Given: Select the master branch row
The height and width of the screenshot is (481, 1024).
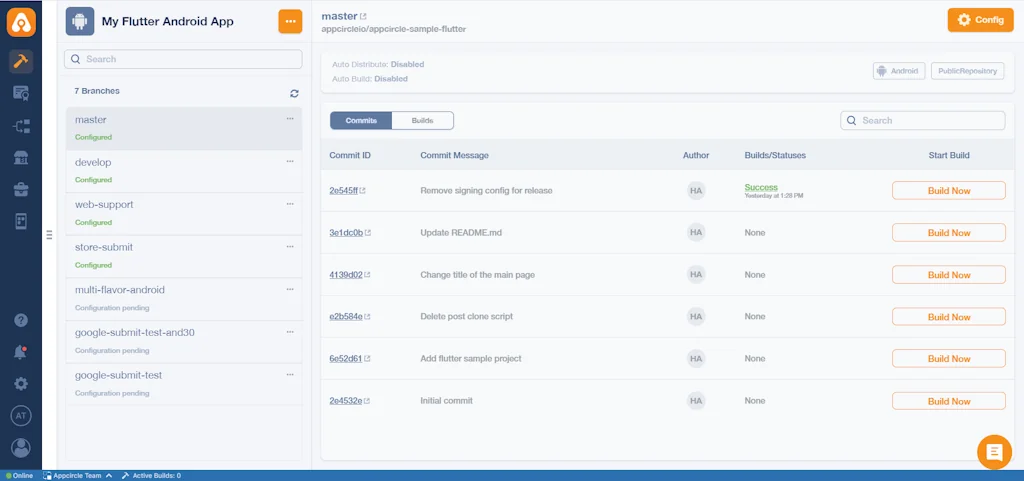Looking at the screenshot, I should 184,129.
